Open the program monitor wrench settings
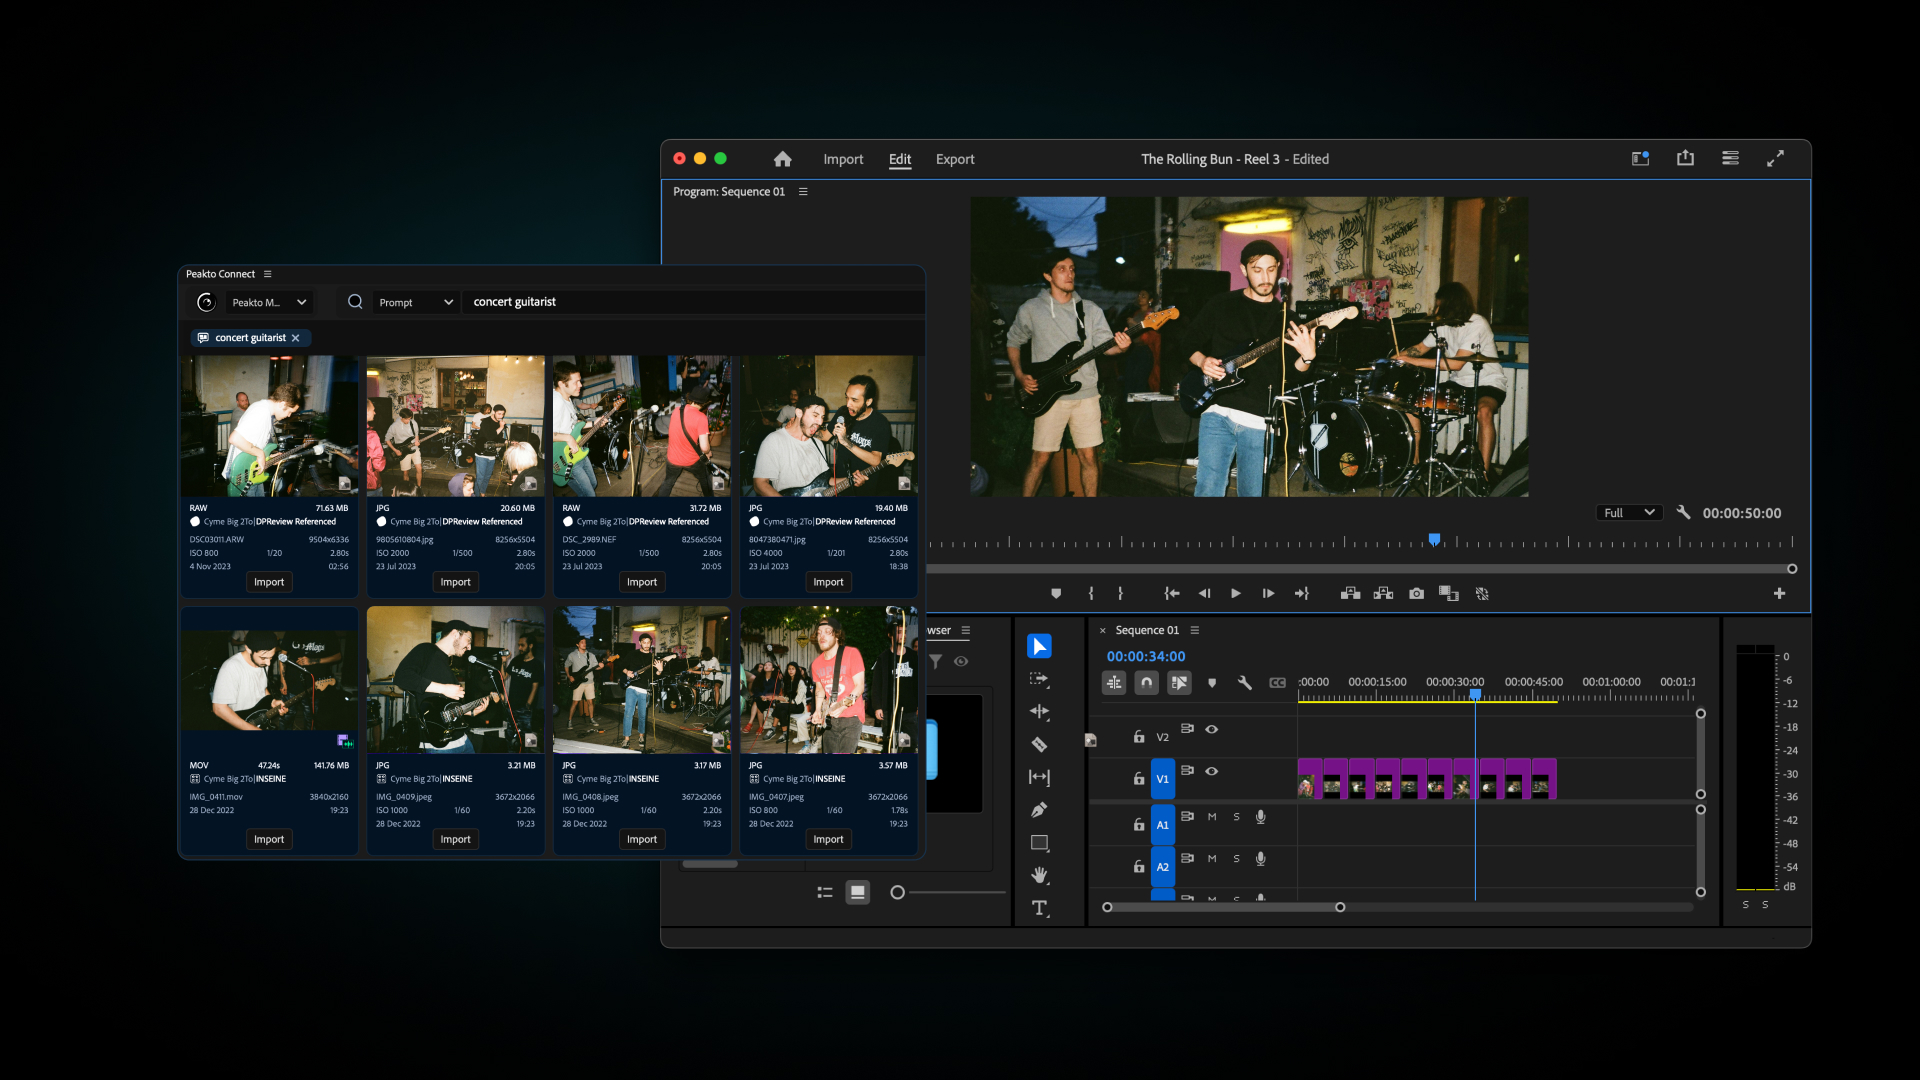This screenshot has width=1920, height=1080. coord(1683,512)
